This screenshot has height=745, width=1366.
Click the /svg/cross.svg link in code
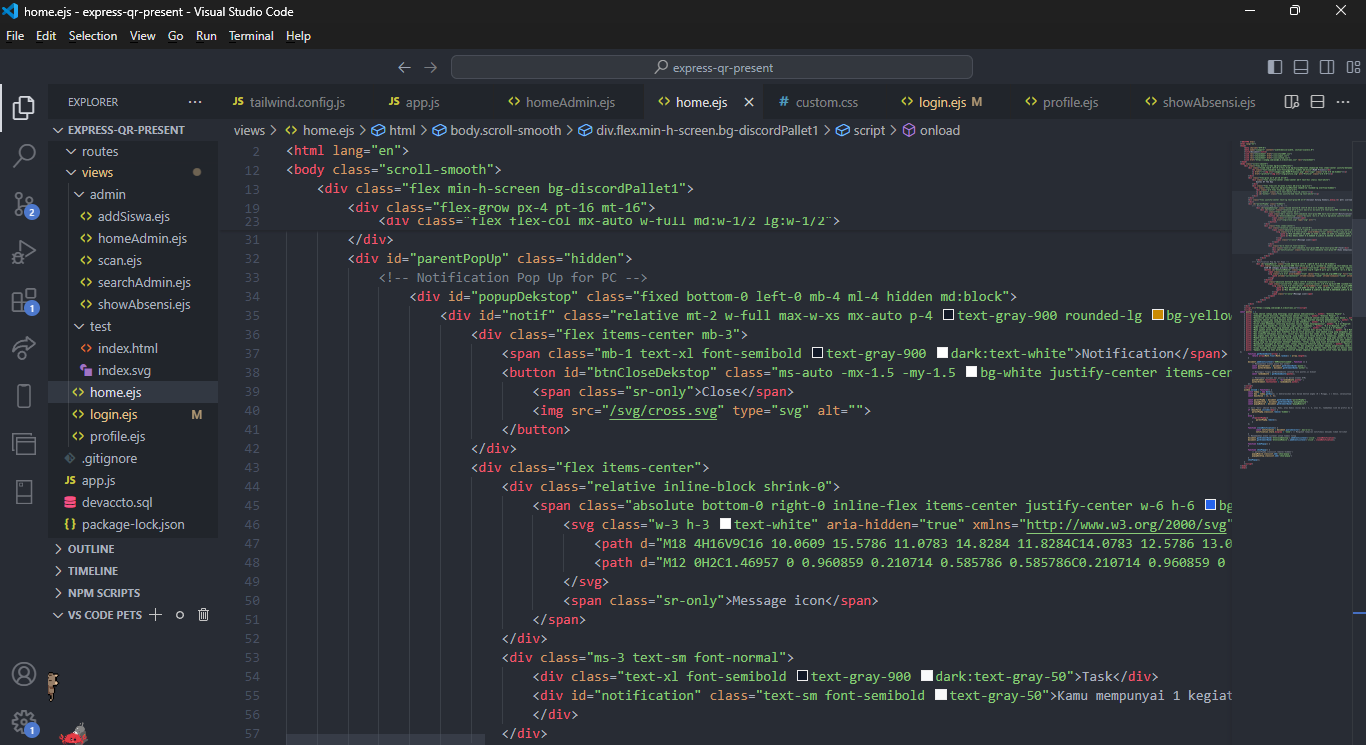pos(664,410)
